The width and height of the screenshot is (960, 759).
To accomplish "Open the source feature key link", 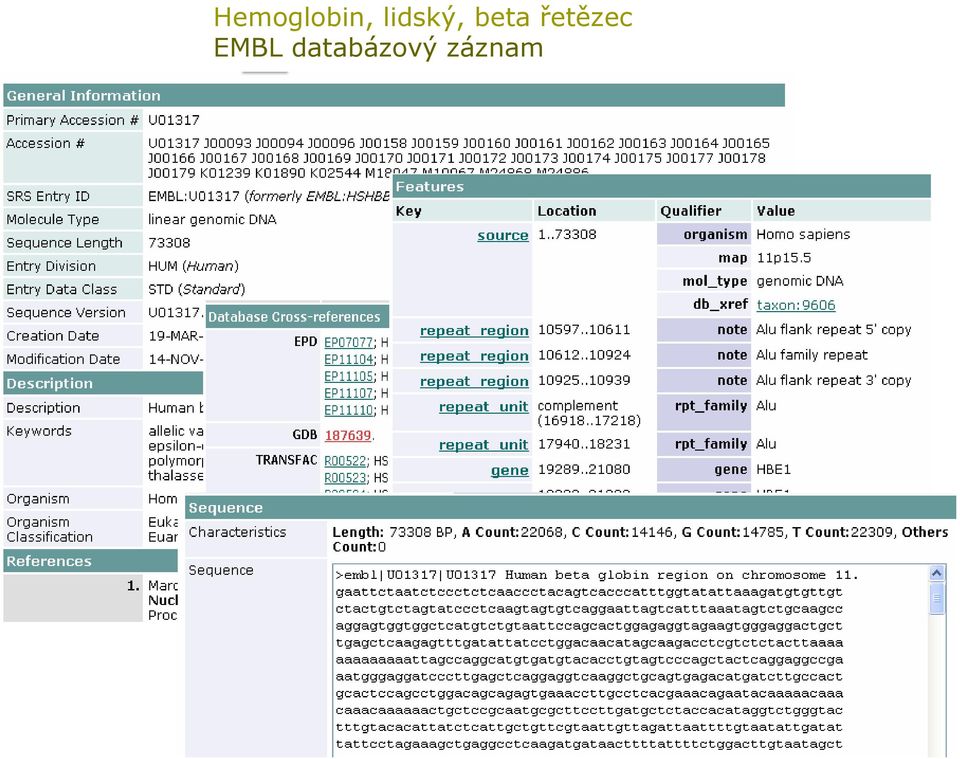I will tap(503, 235).
